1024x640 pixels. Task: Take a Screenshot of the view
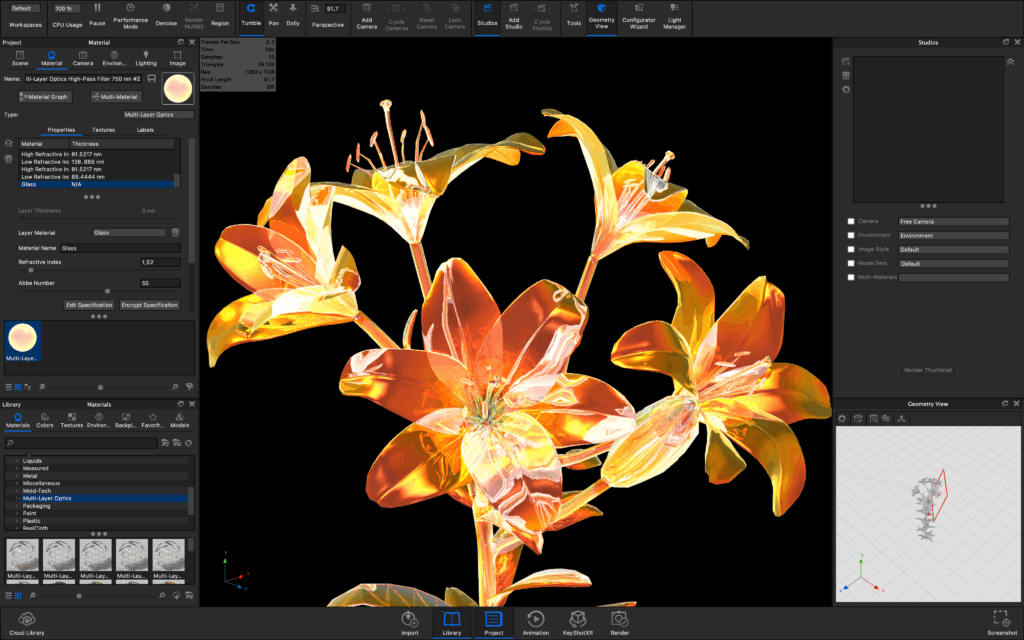point(1001,622)
